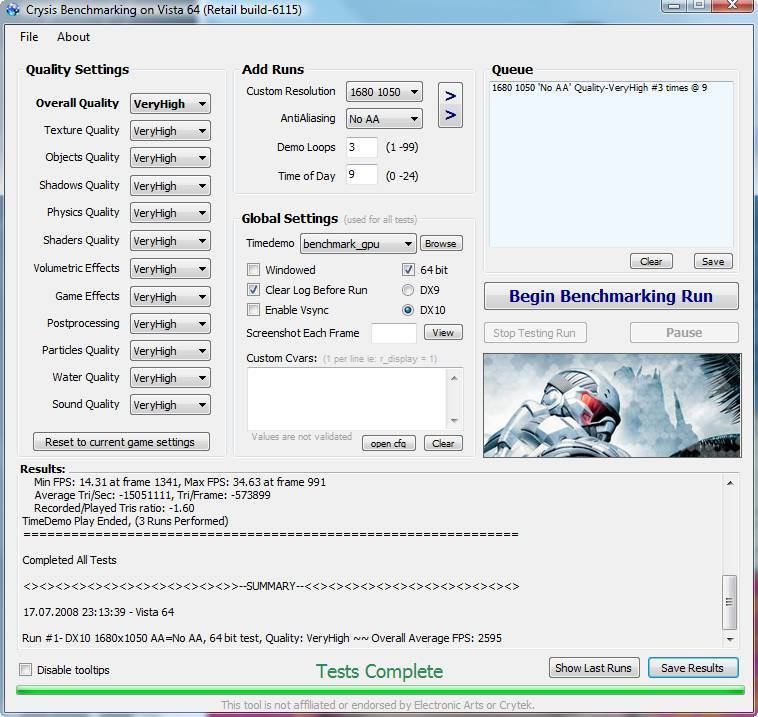
Task: Expand the Shaders Quality dropdown
Action: 170,241
